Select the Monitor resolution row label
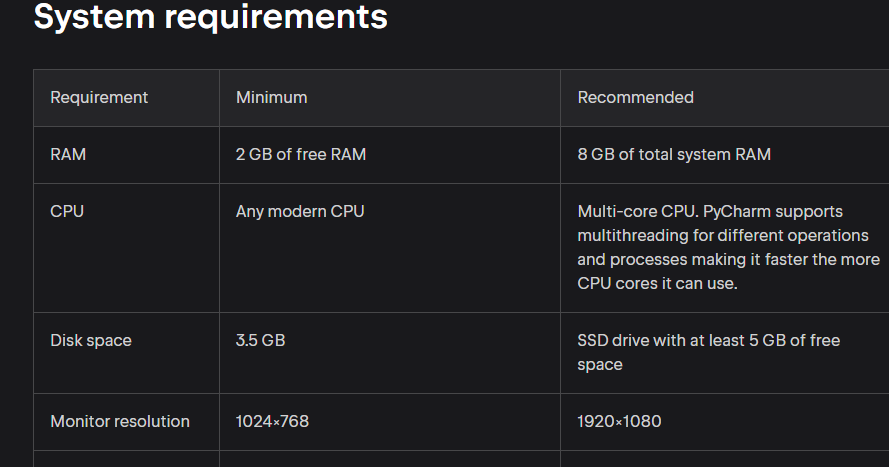 [x=120, y=422]
